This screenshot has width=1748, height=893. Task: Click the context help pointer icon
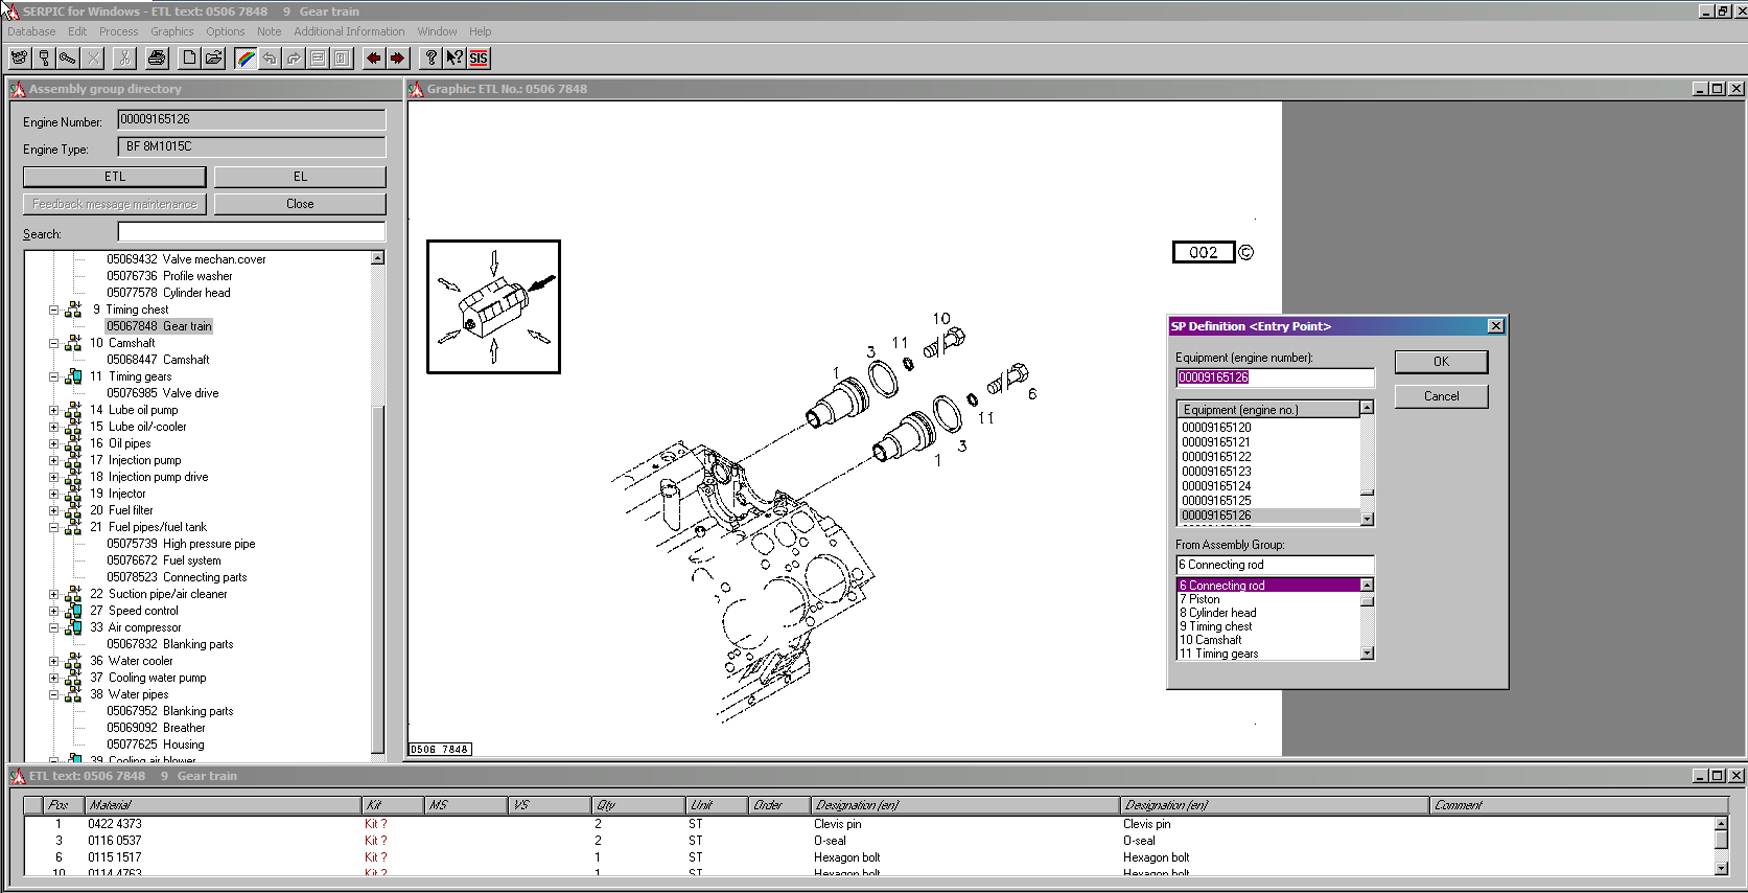(x=454, y=58)
